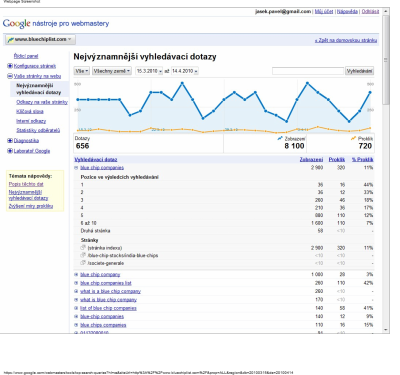This screenshot has width=400, height=375.
Task: Open Statistiky odběratelů in sidebar
Action: (38, 130)
